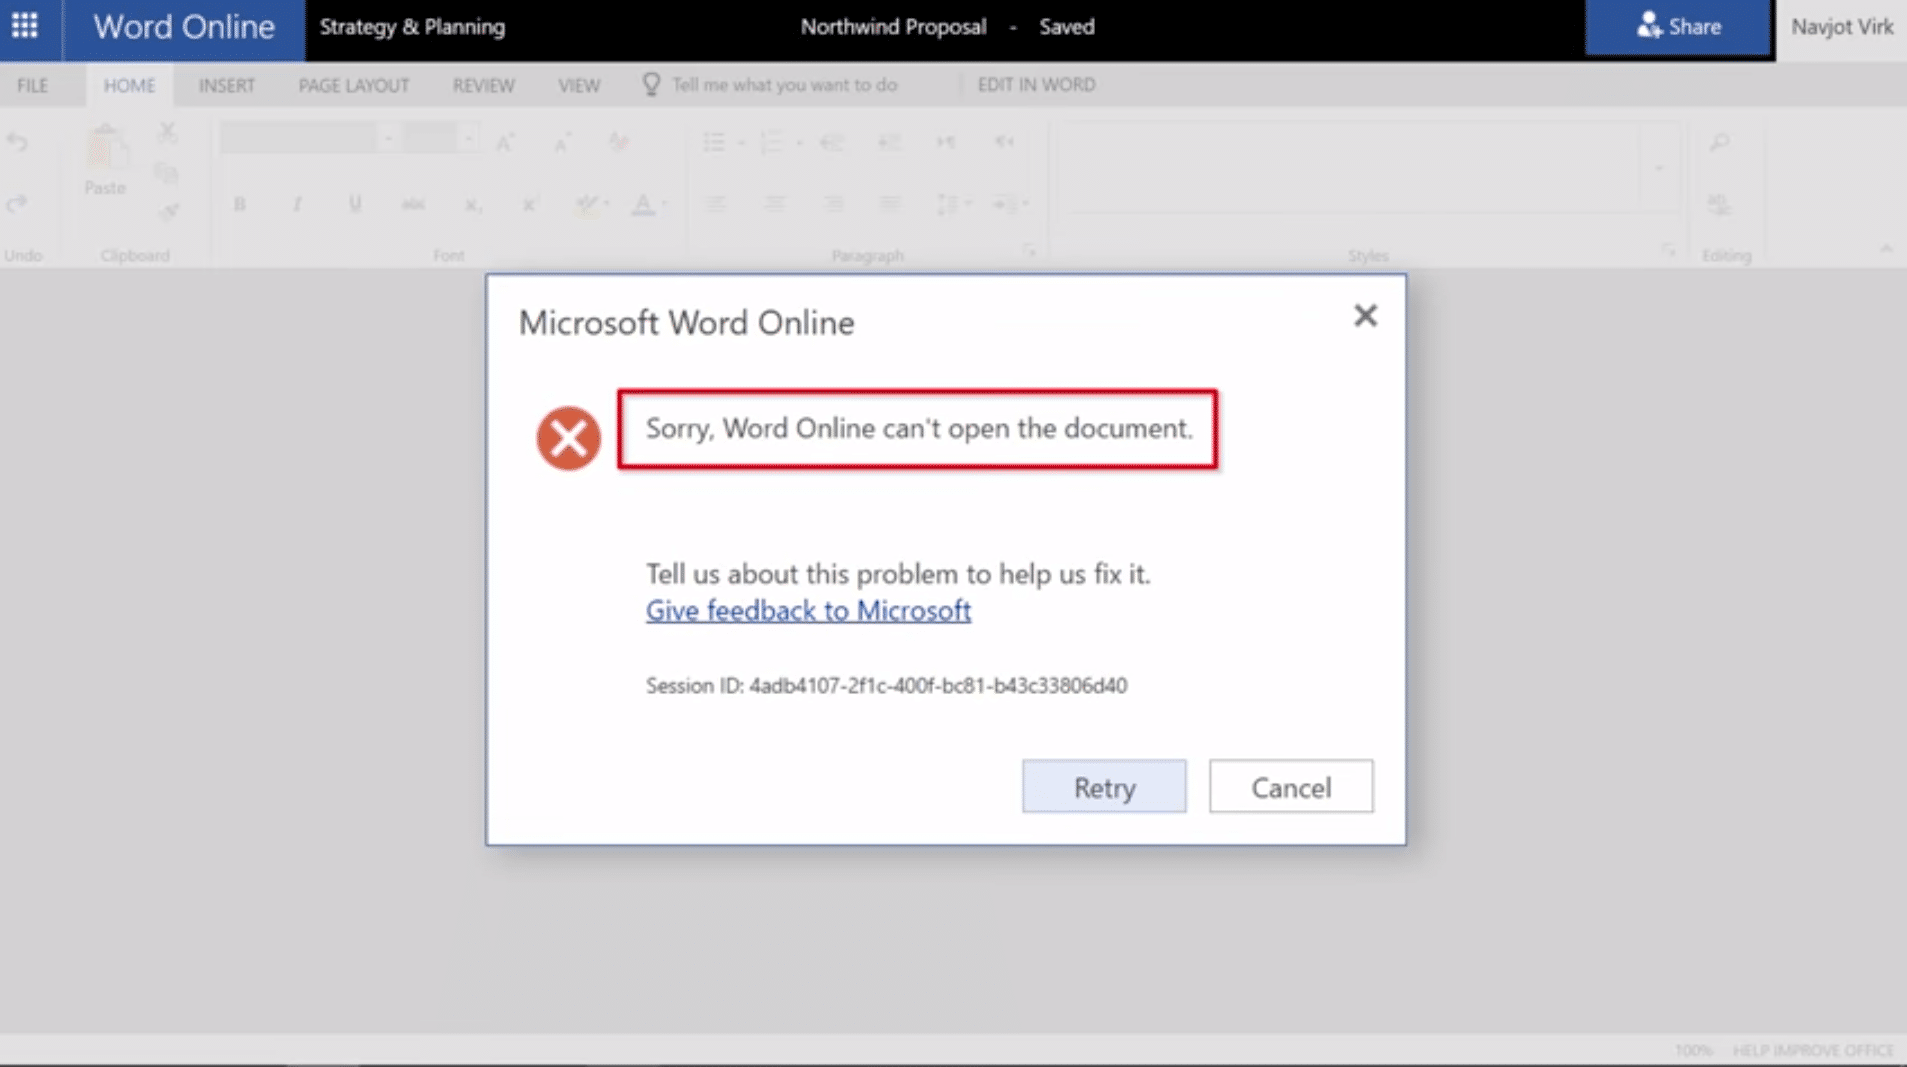Image resolution: width=1907 pixels, height=1067 pixels.
Task: Click the Right-to-left text direction icon
Action: (1004, 143)
